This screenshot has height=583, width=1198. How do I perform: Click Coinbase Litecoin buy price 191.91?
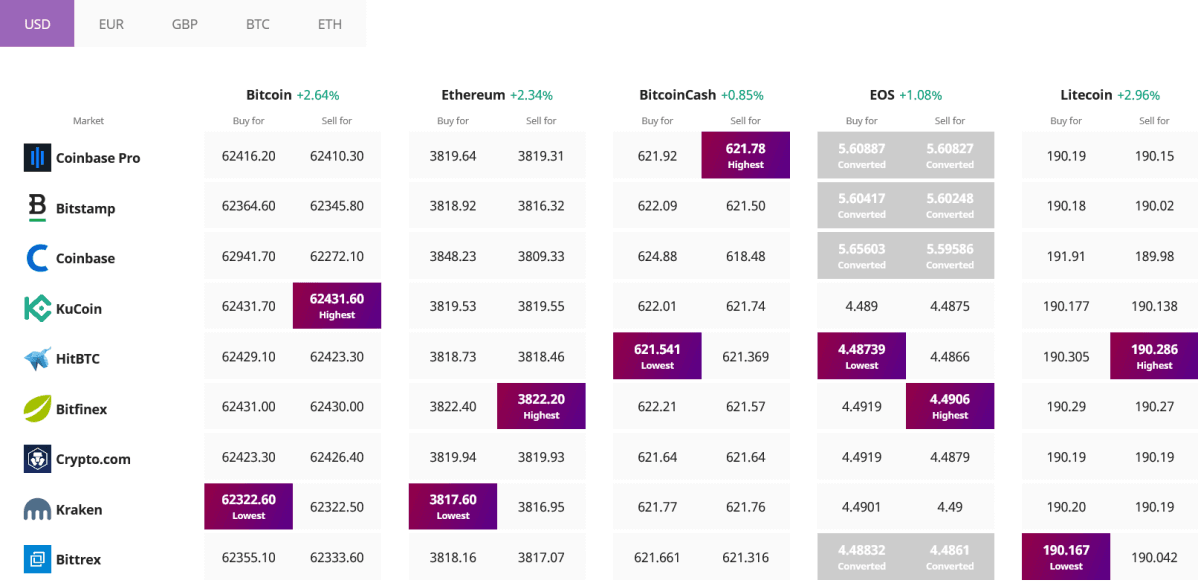coord(1066,257)
